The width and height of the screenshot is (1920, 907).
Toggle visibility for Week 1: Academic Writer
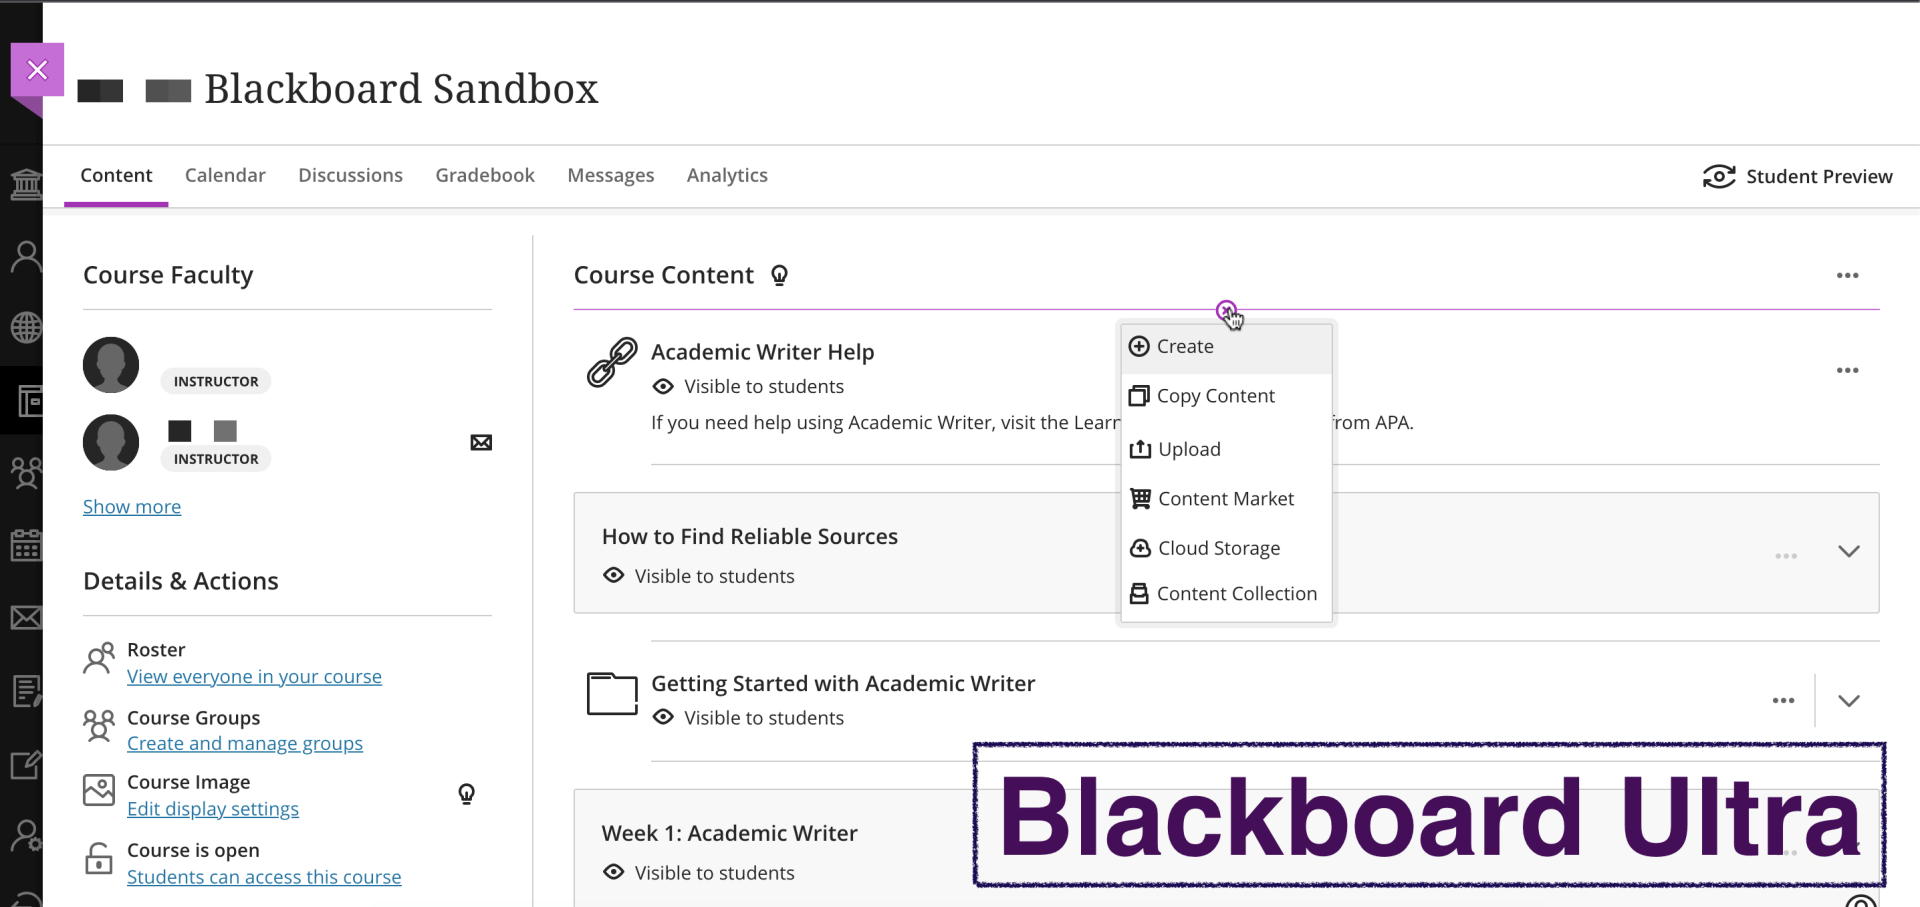tap(613, 872)
